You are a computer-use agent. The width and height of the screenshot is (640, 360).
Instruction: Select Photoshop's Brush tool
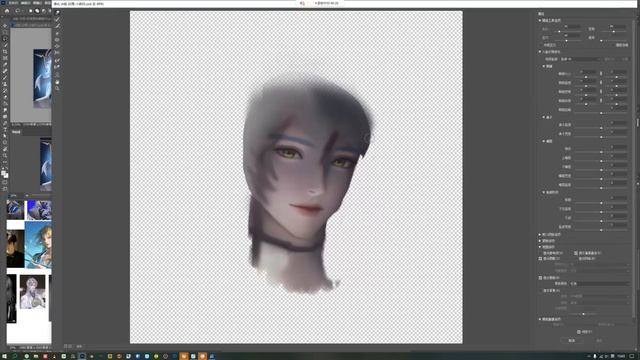click(x=5, y=78)
